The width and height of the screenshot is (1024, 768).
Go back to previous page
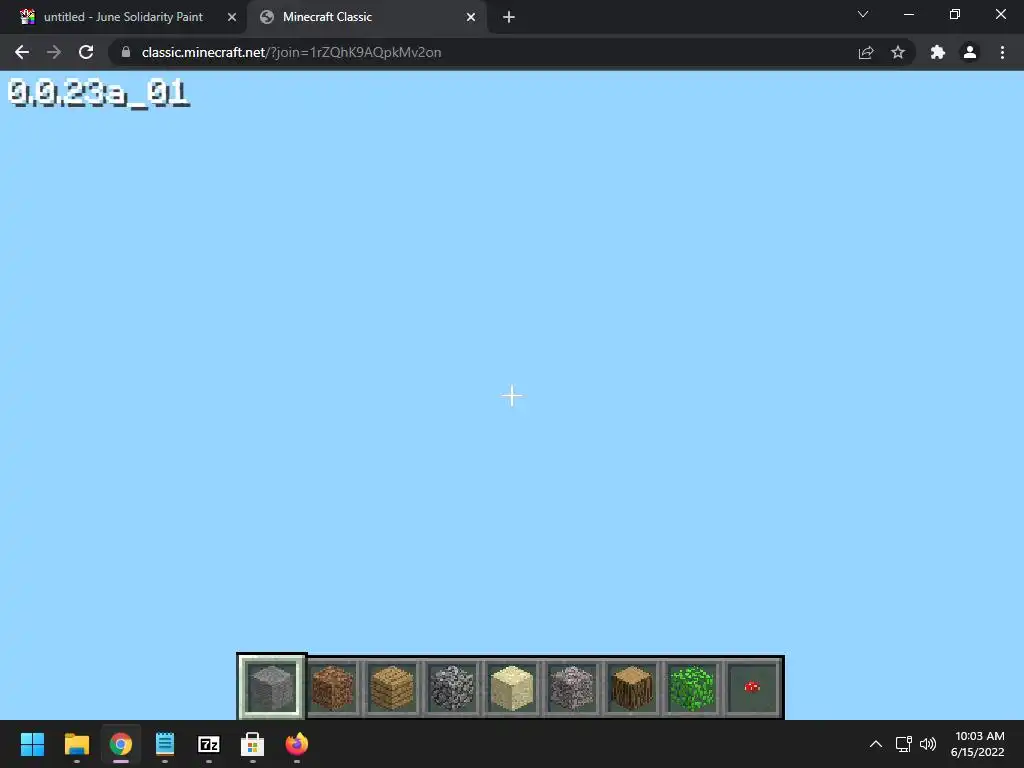pyautogui.click(x=22, y=52)
